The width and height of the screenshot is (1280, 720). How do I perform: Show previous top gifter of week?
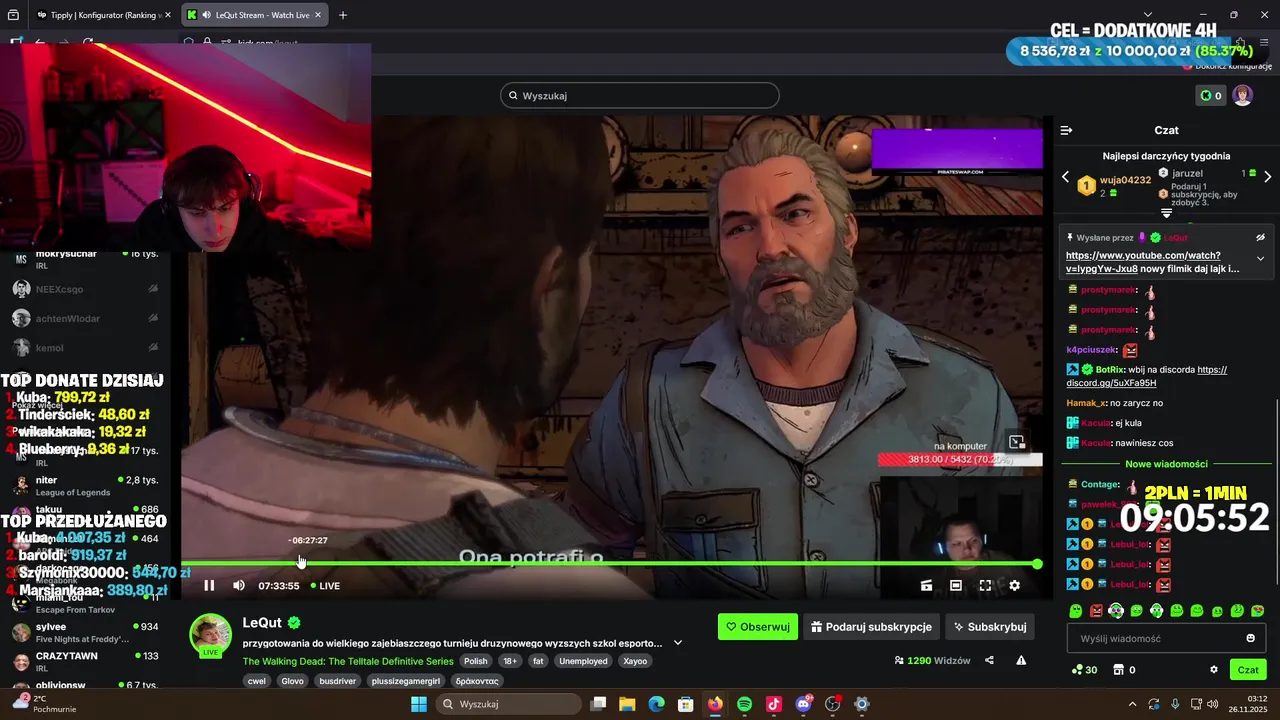pyautogui.click(x=1065, y=177)
